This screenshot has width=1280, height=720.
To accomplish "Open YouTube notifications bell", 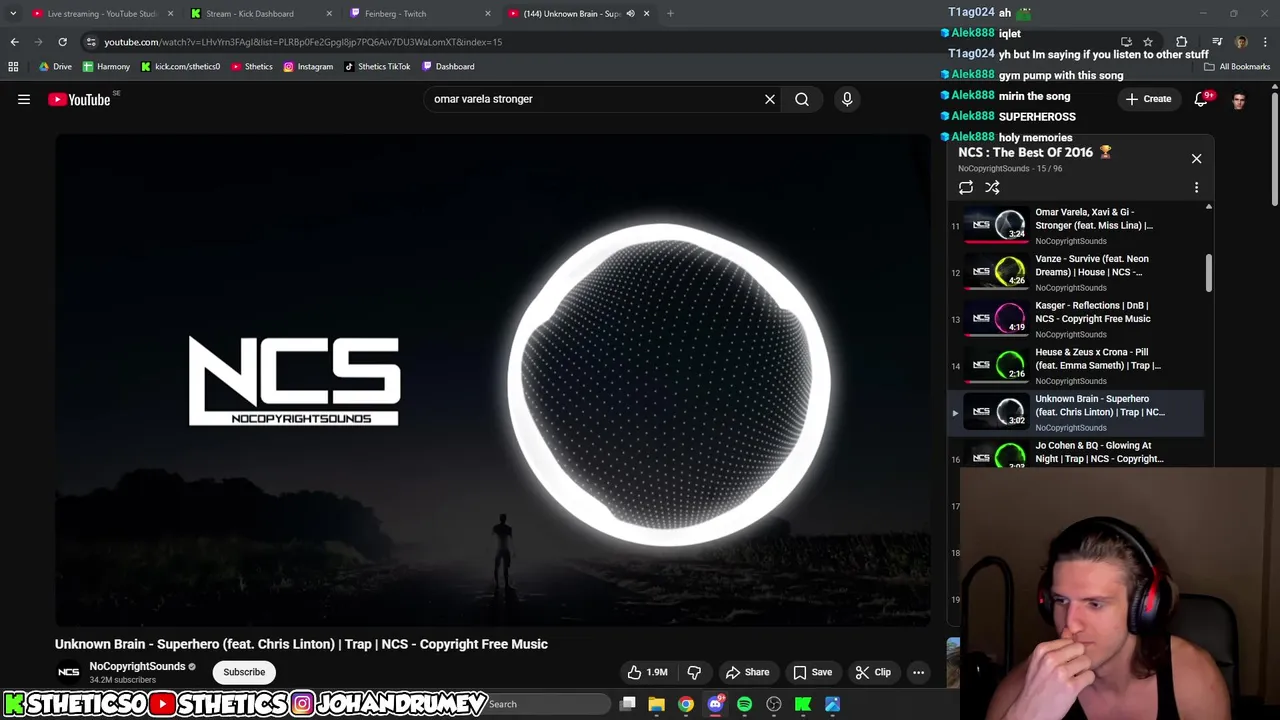I will [x=1201, y=99].
